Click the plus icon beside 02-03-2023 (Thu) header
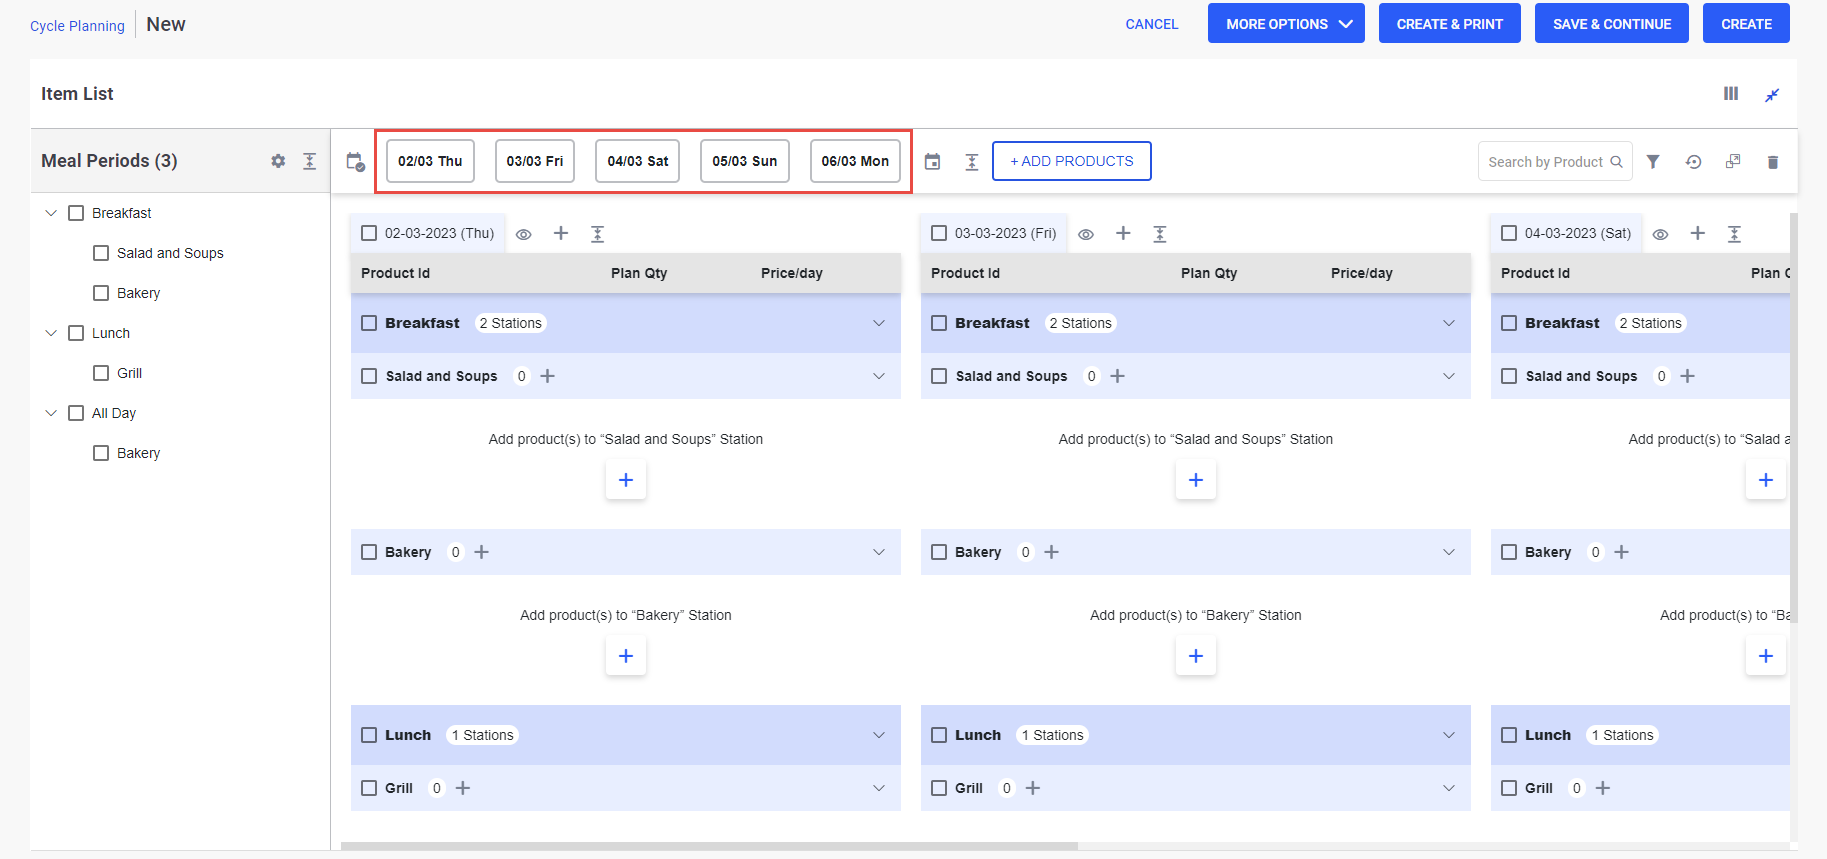 click(x=561, y=233)
